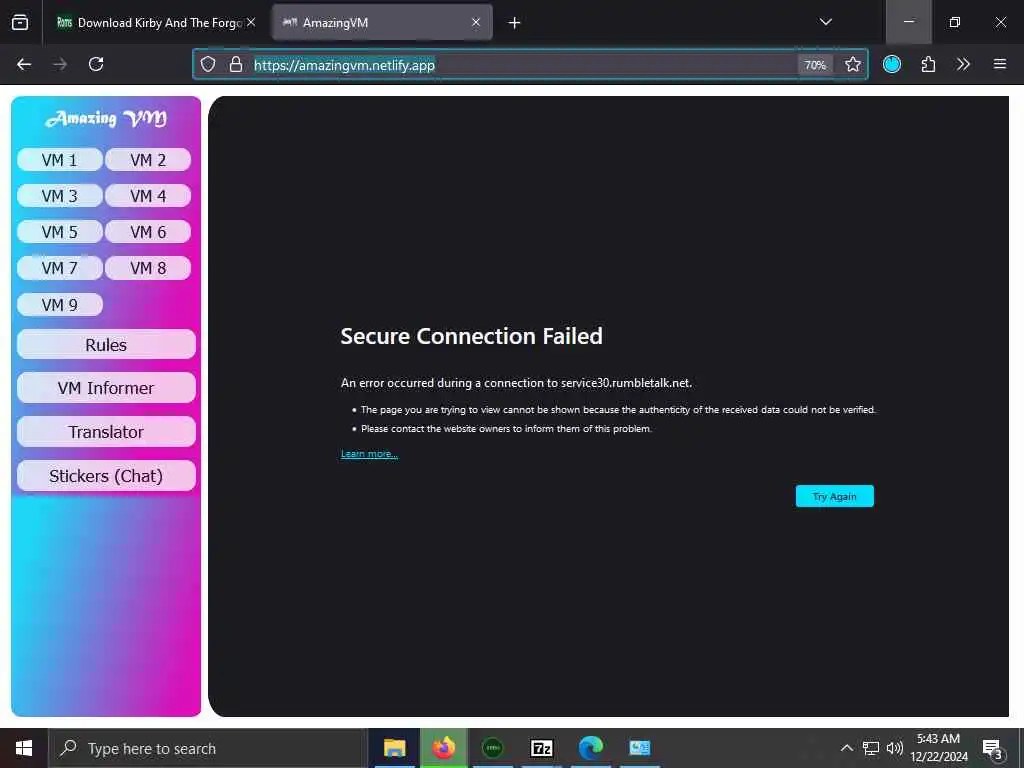Close the AmazingVM tab
This screenshot has width=1024, height=768.
(x=476, y=22)
